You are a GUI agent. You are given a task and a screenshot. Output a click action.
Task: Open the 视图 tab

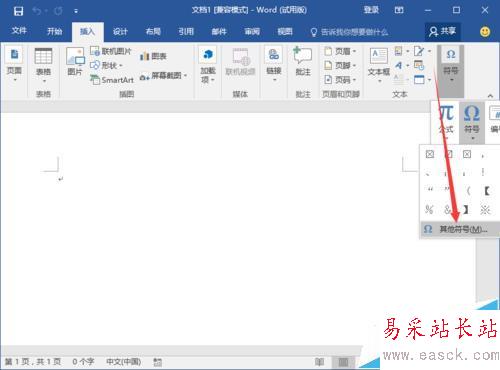285,32
